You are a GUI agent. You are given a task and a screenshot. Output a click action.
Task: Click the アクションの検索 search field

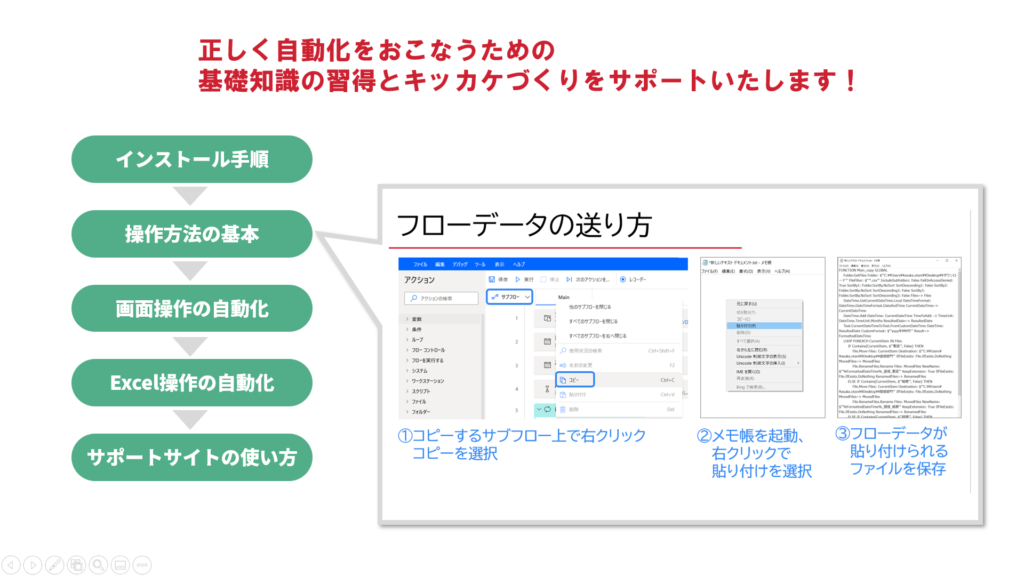(x=441, y=298)
